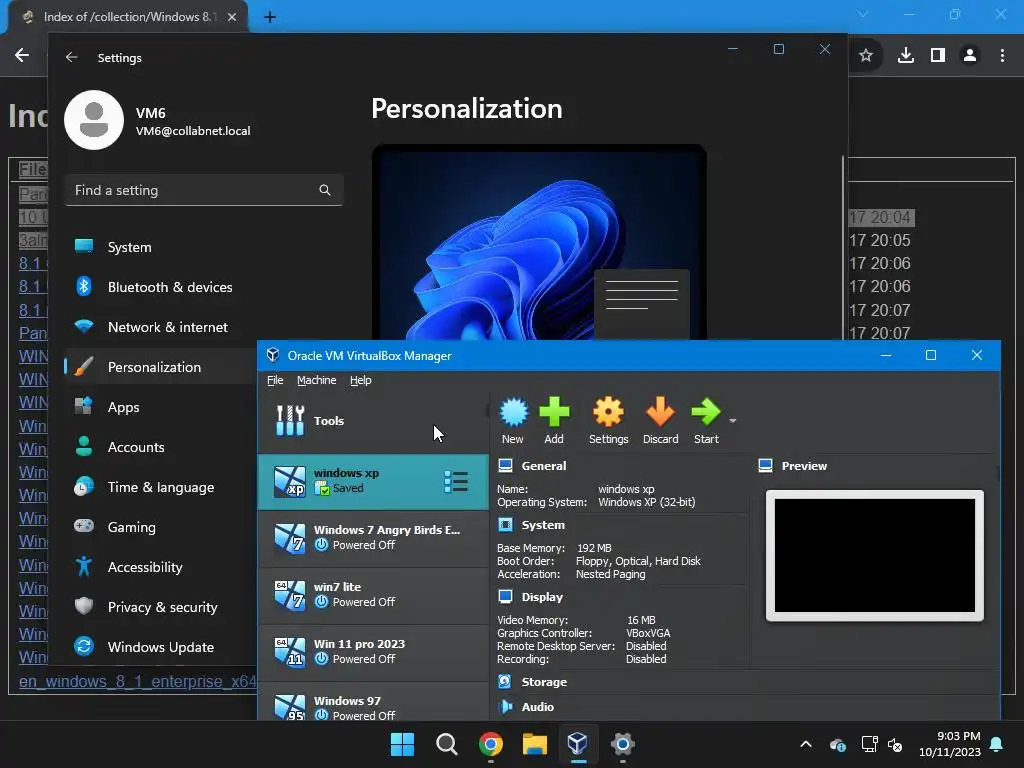
Task: Toggle Chrome side panel icon
Action: click(x=938, y=56)
